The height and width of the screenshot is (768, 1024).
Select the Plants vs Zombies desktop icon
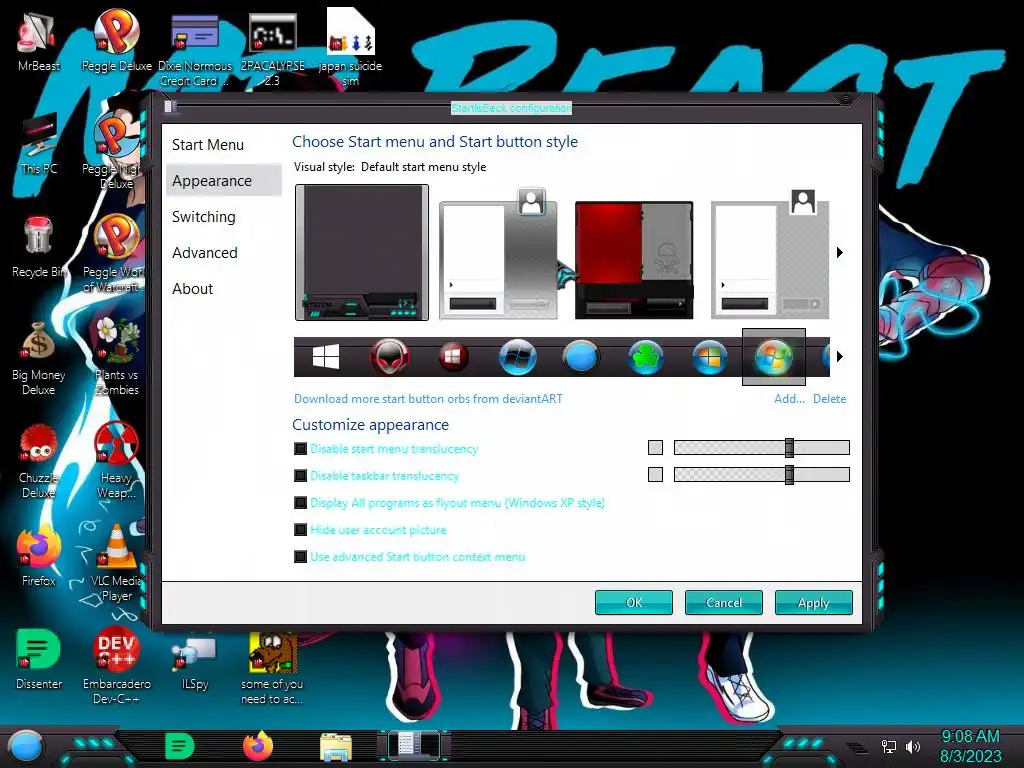tap(116, 357)
